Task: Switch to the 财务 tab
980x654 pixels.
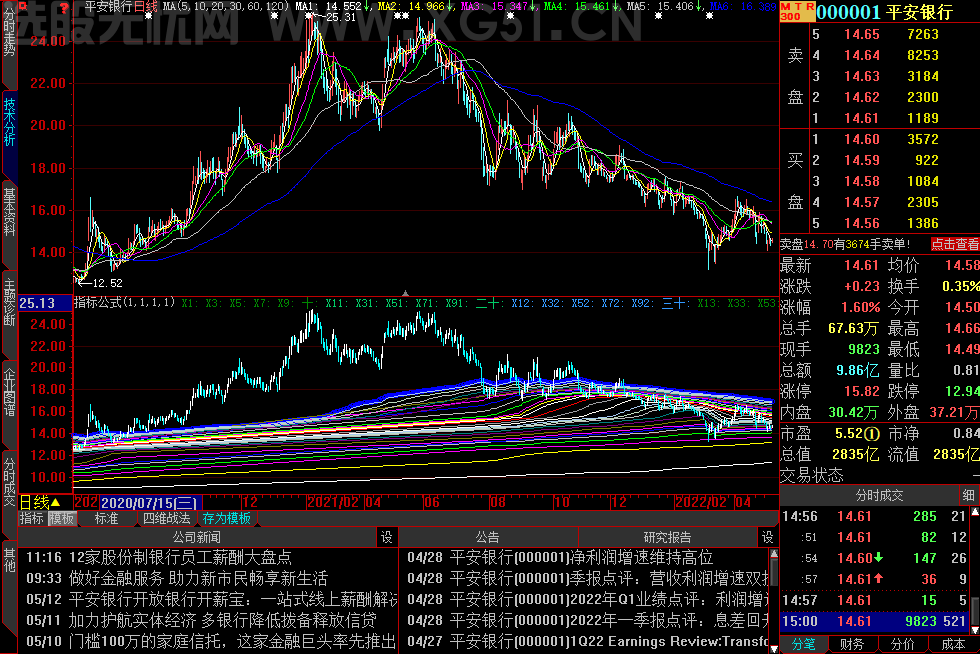Action: click(852, 645)
